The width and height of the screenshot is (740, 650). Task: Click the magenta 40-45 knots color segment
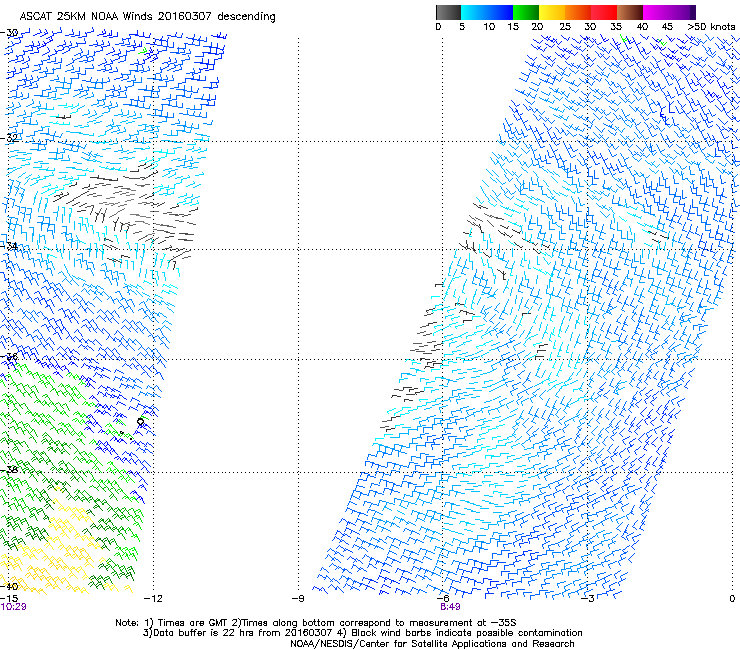click(x=656, y=12)
